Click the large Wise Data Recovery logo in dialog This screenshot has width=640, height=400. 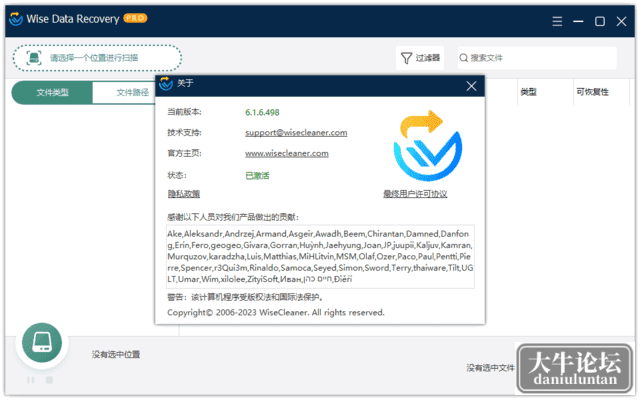tap(427, 146)
